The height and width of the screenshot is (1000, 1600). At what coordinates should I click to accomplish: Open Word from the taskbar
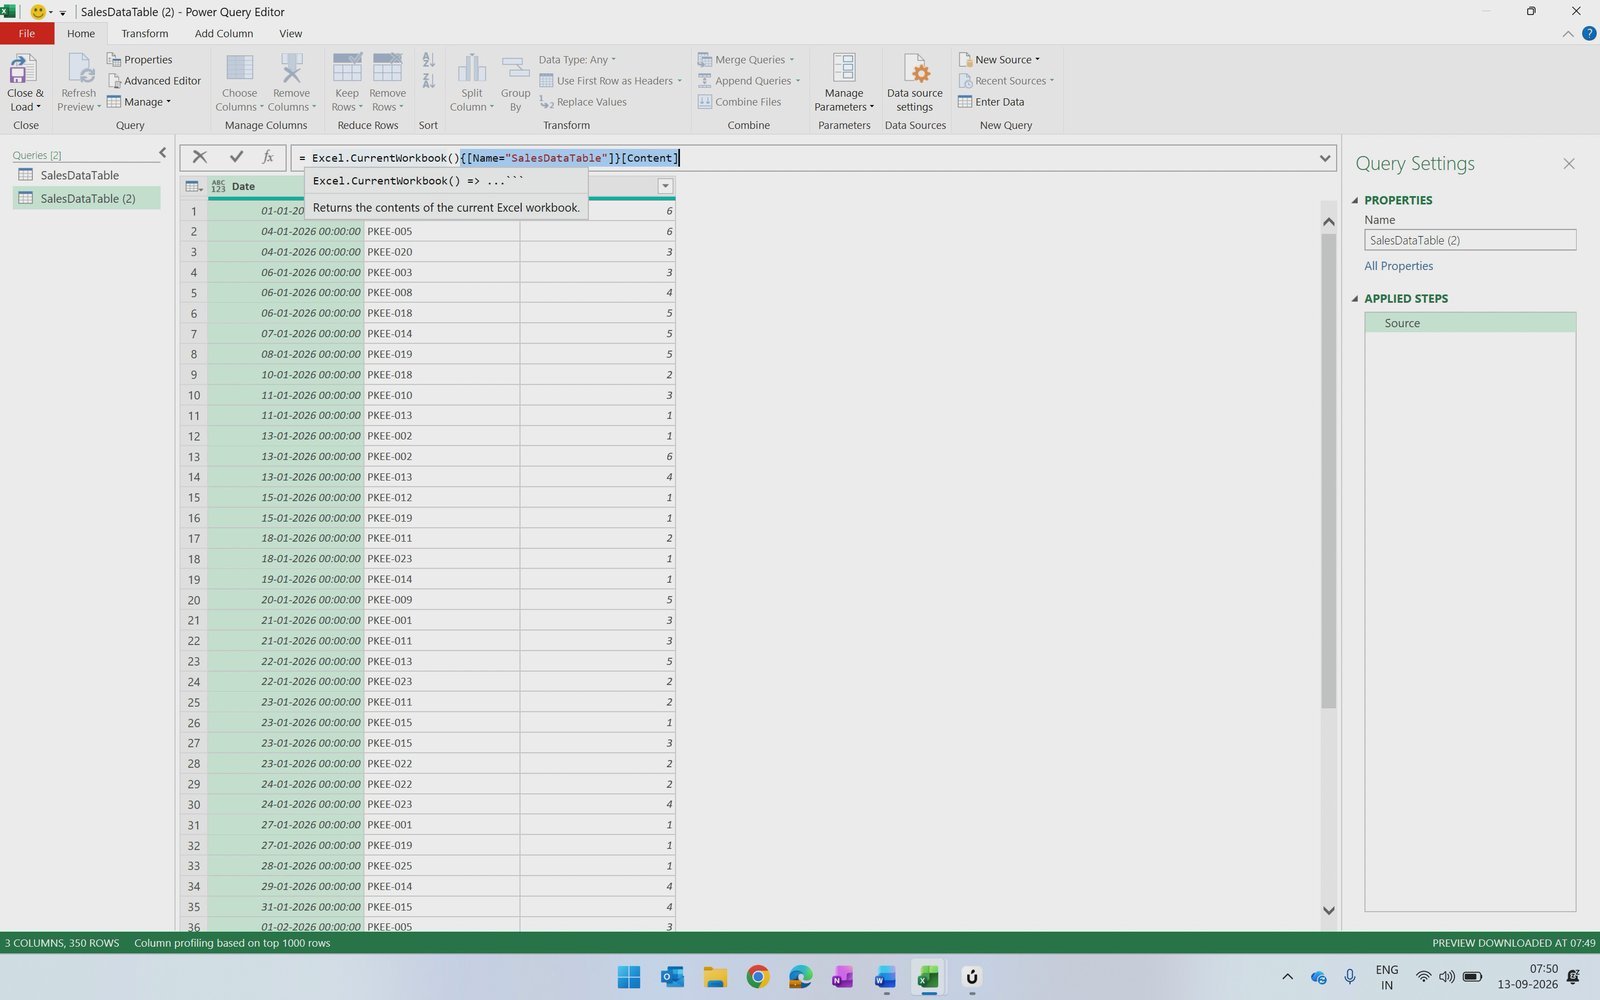(885, 977)
